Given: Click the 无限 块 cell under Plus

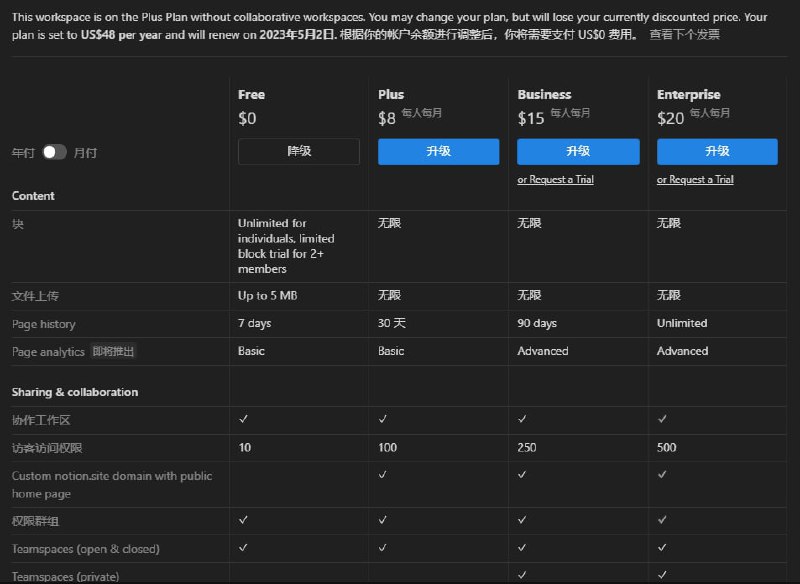Looking at the screenshot, I should pos(390,223).
